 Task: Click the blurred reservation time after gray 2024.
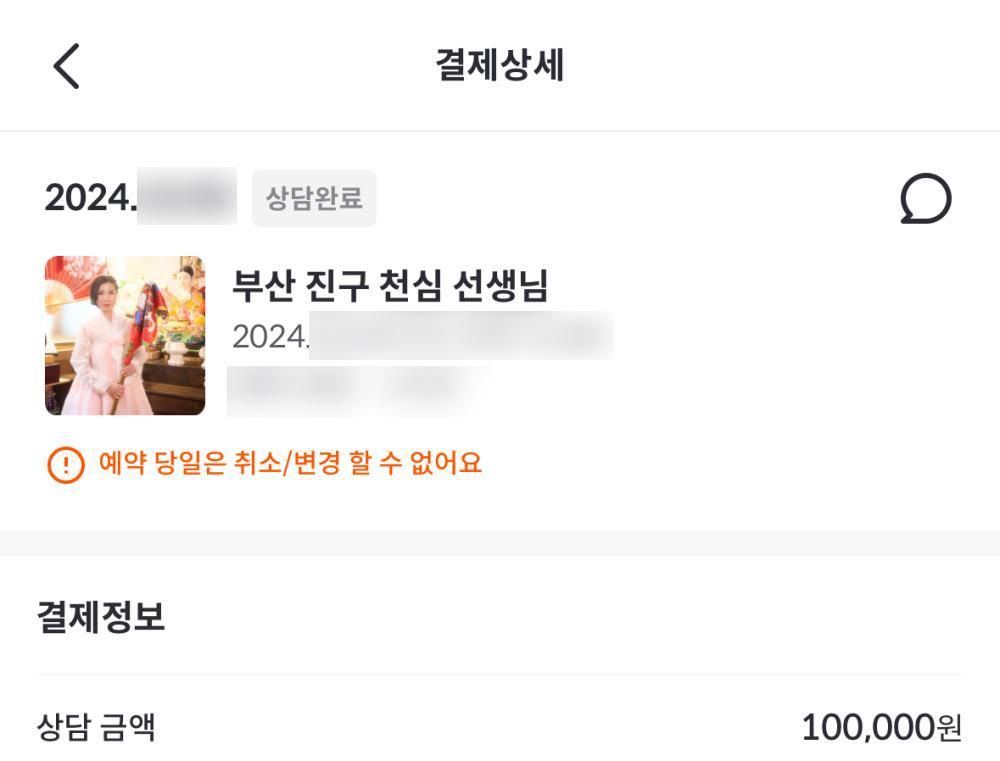click(460, 336)
